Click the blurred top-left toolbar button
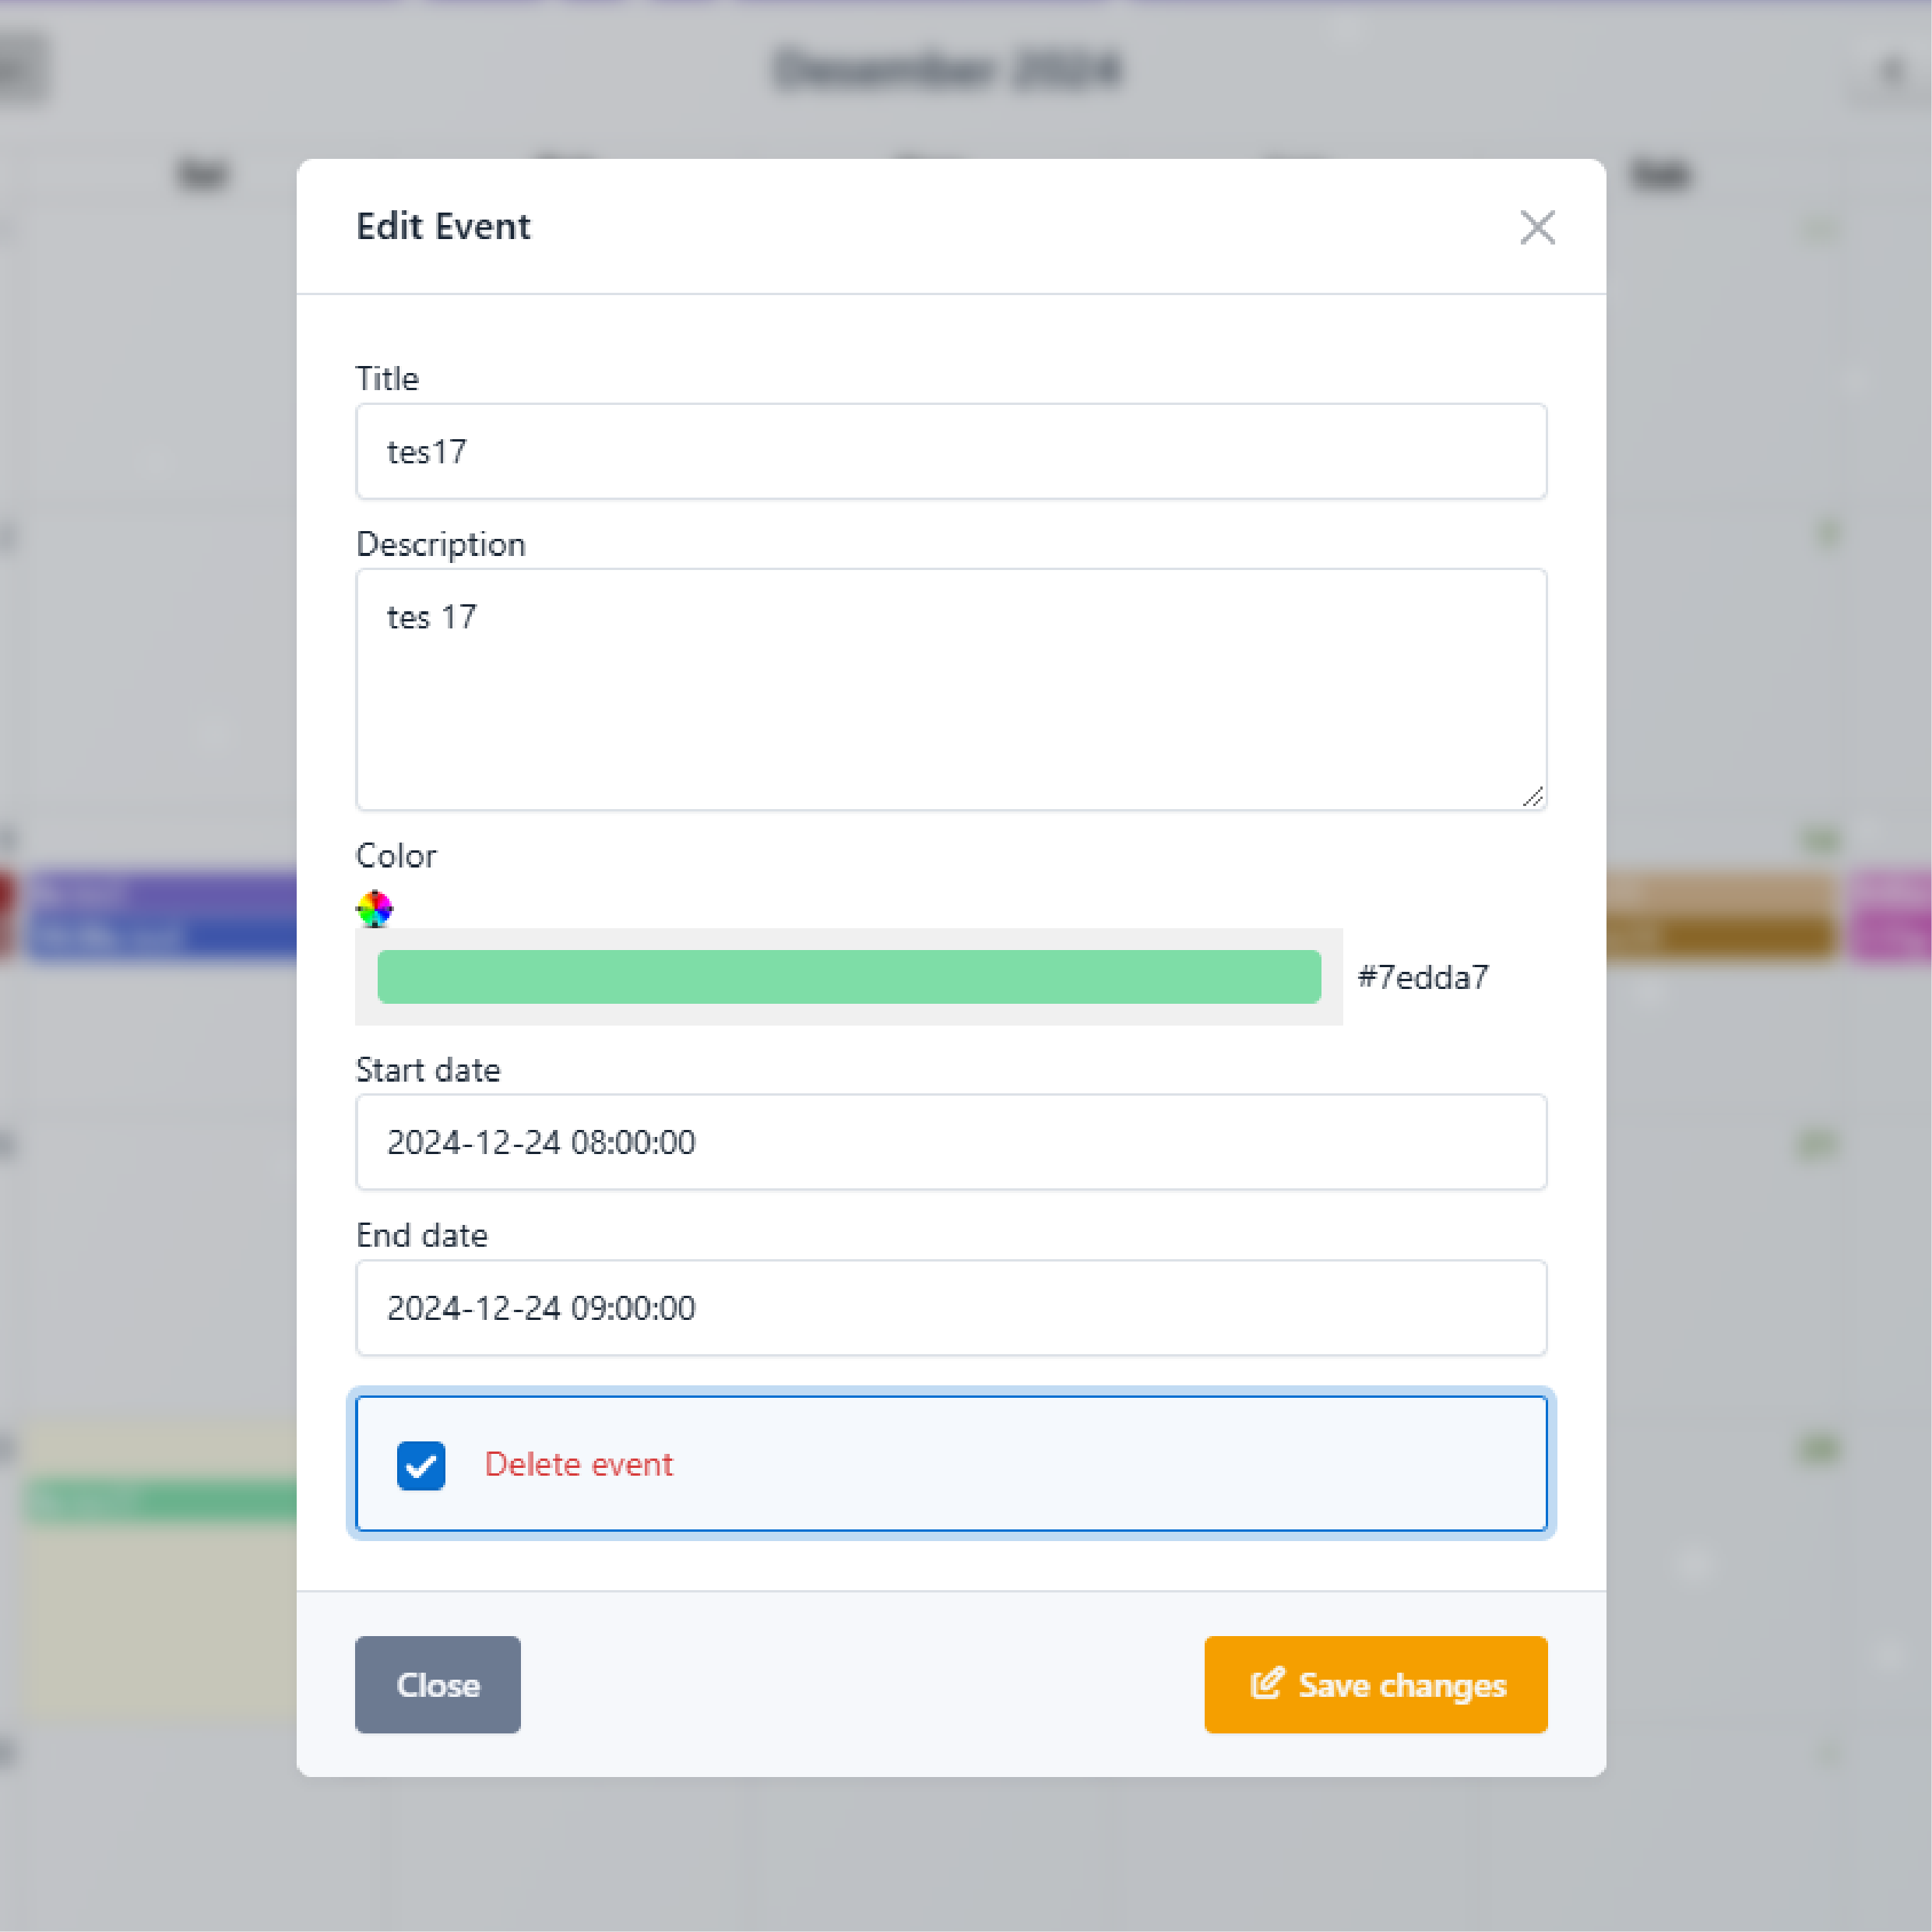Screen dimensions: 1932x1932 (22, 68)
